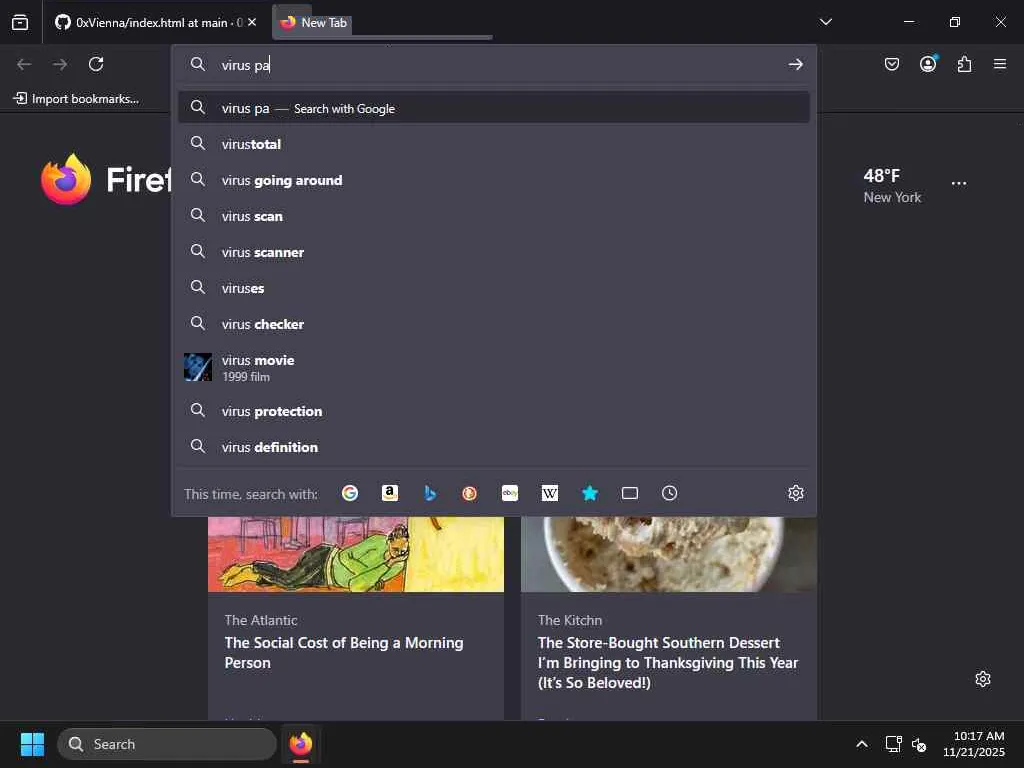This screenshot has height=768, width=1024.
Task: Choose the 'virustotal' suggestion
Action: 494,144
